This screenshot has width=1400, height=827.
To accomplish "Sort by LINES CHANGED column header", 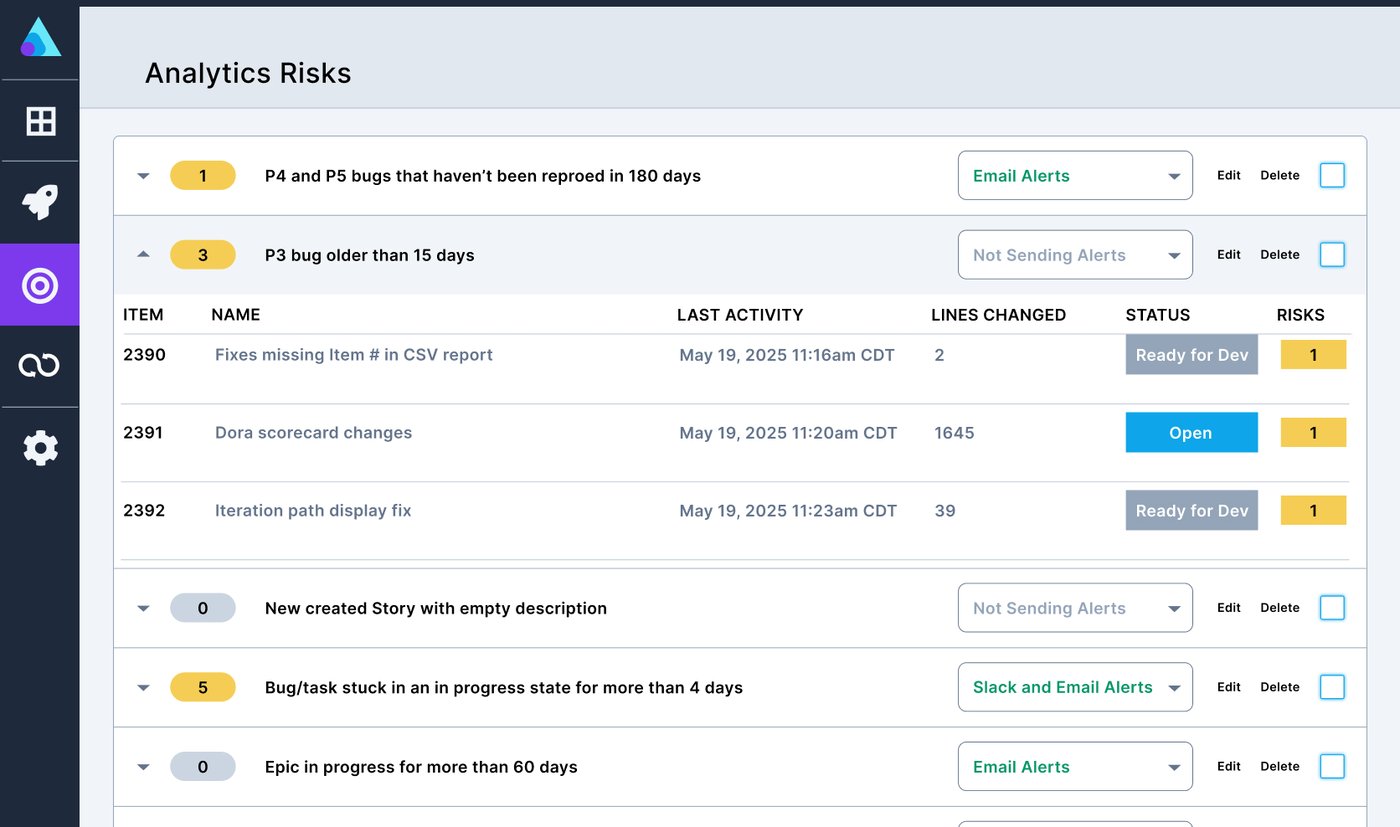I will point(998,315).
